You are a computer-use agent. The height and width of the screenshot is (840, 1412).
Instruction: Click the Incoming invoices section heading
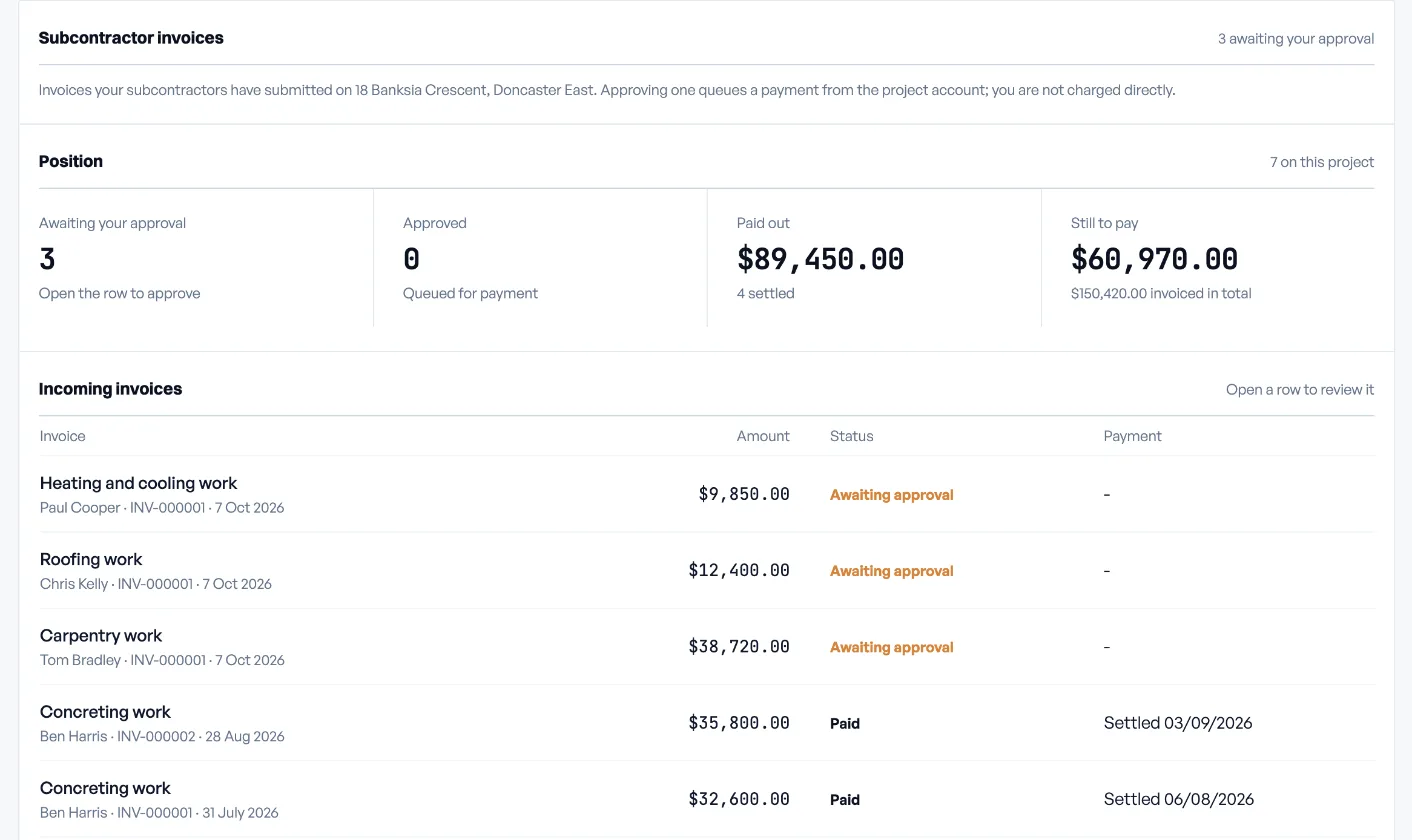pyautogui.click(x=110, y=389)
